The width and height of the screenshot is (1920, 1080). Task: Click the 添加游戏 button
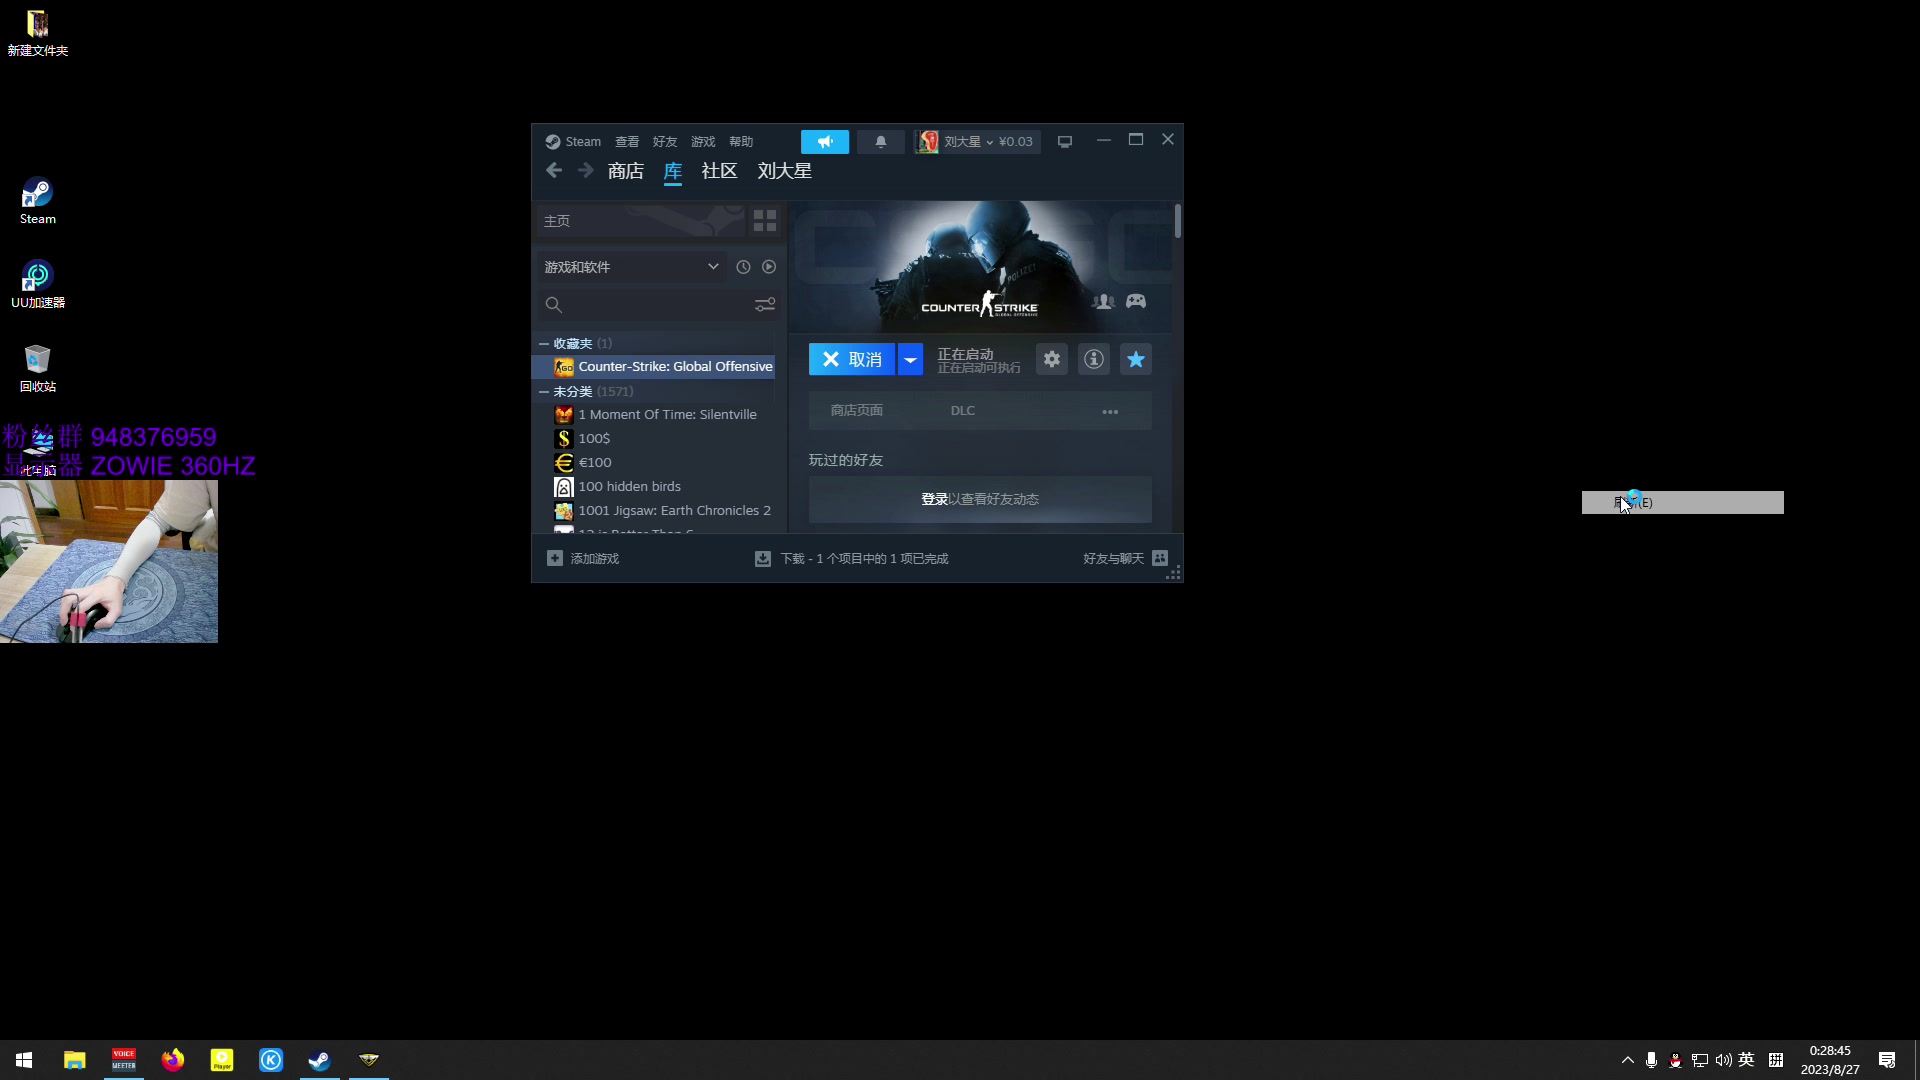tap(583, 558)
